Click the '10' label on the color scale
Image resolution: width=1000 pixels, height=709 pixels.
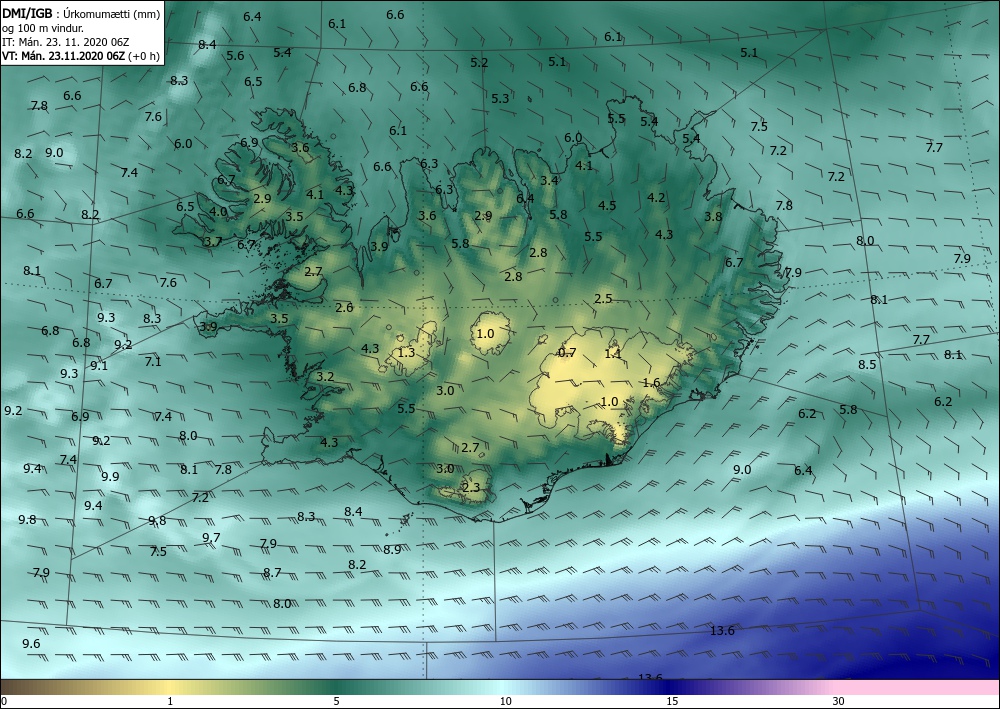point(506,701)
